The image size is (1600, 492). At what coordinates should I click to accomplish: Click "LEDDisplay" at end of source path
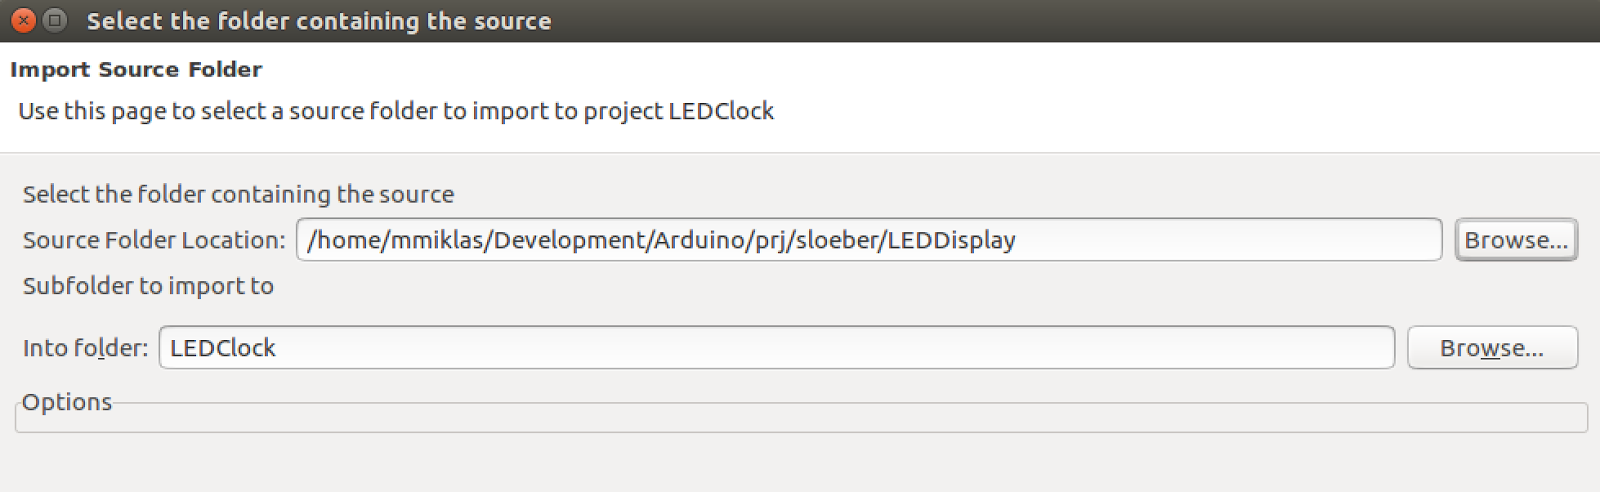click(x=951, y=240)
